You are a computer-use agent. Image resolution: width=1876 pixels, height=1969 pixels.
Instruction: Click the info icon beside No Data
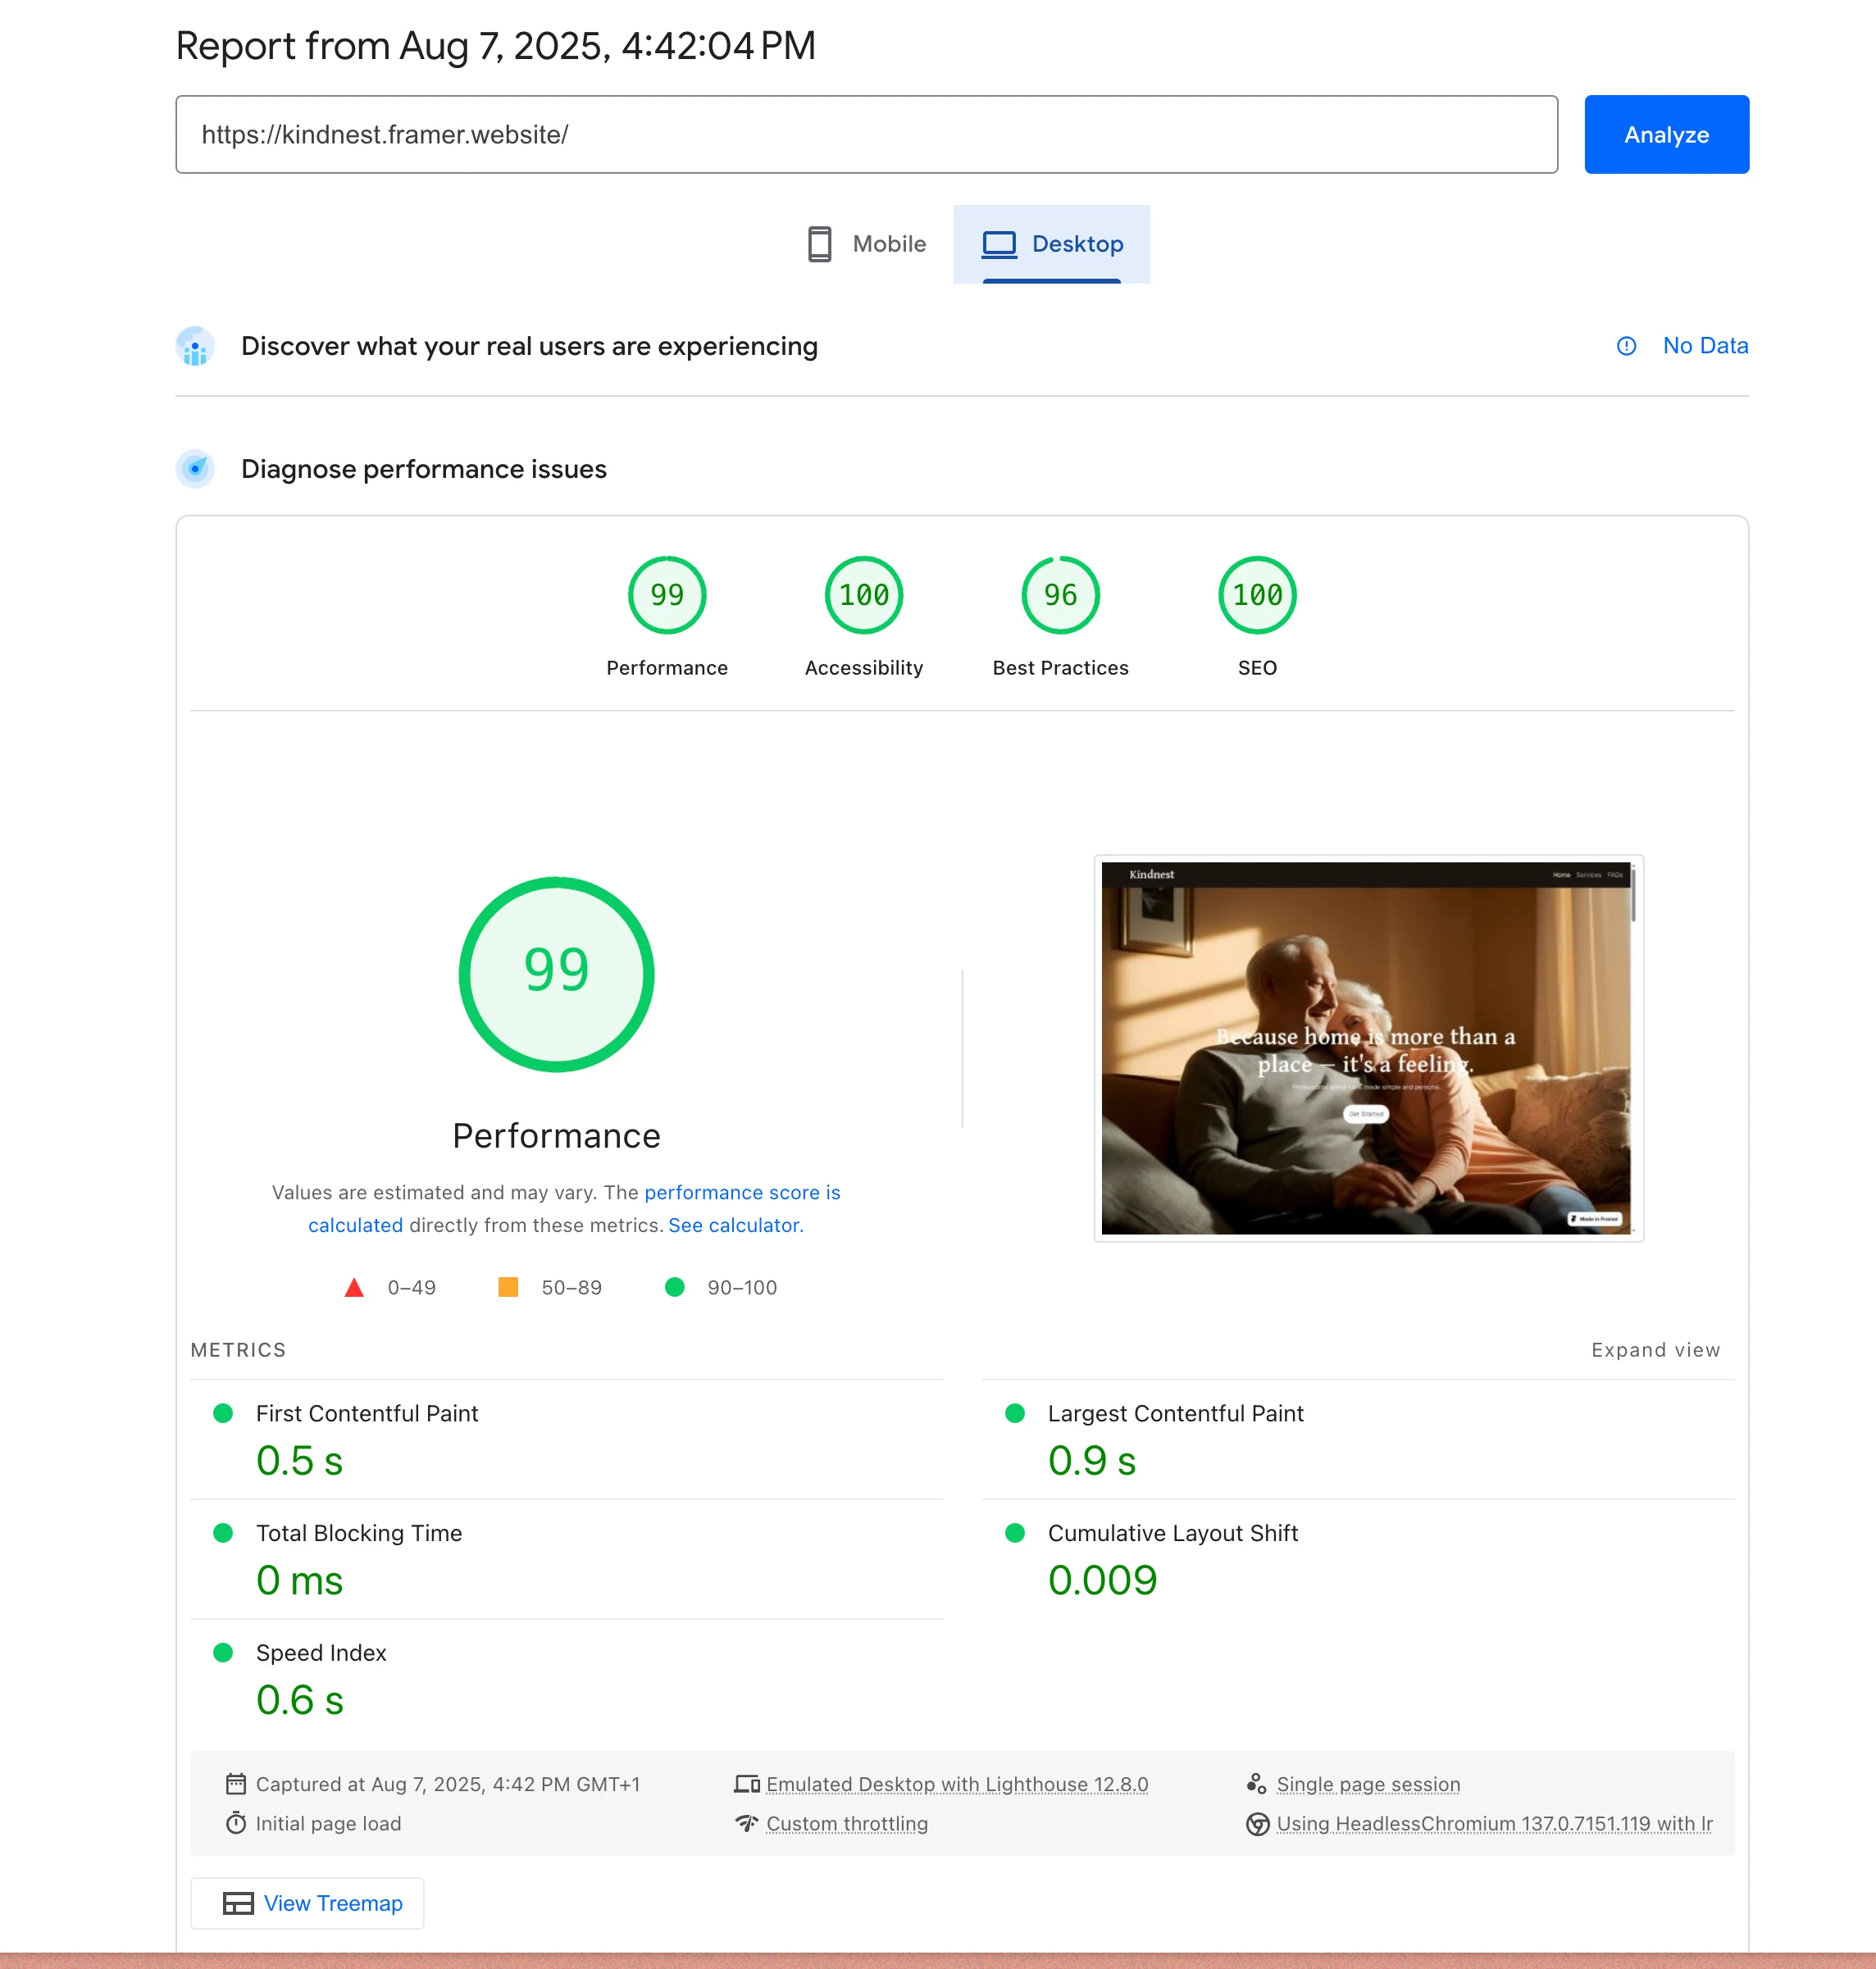(1625, 346)
